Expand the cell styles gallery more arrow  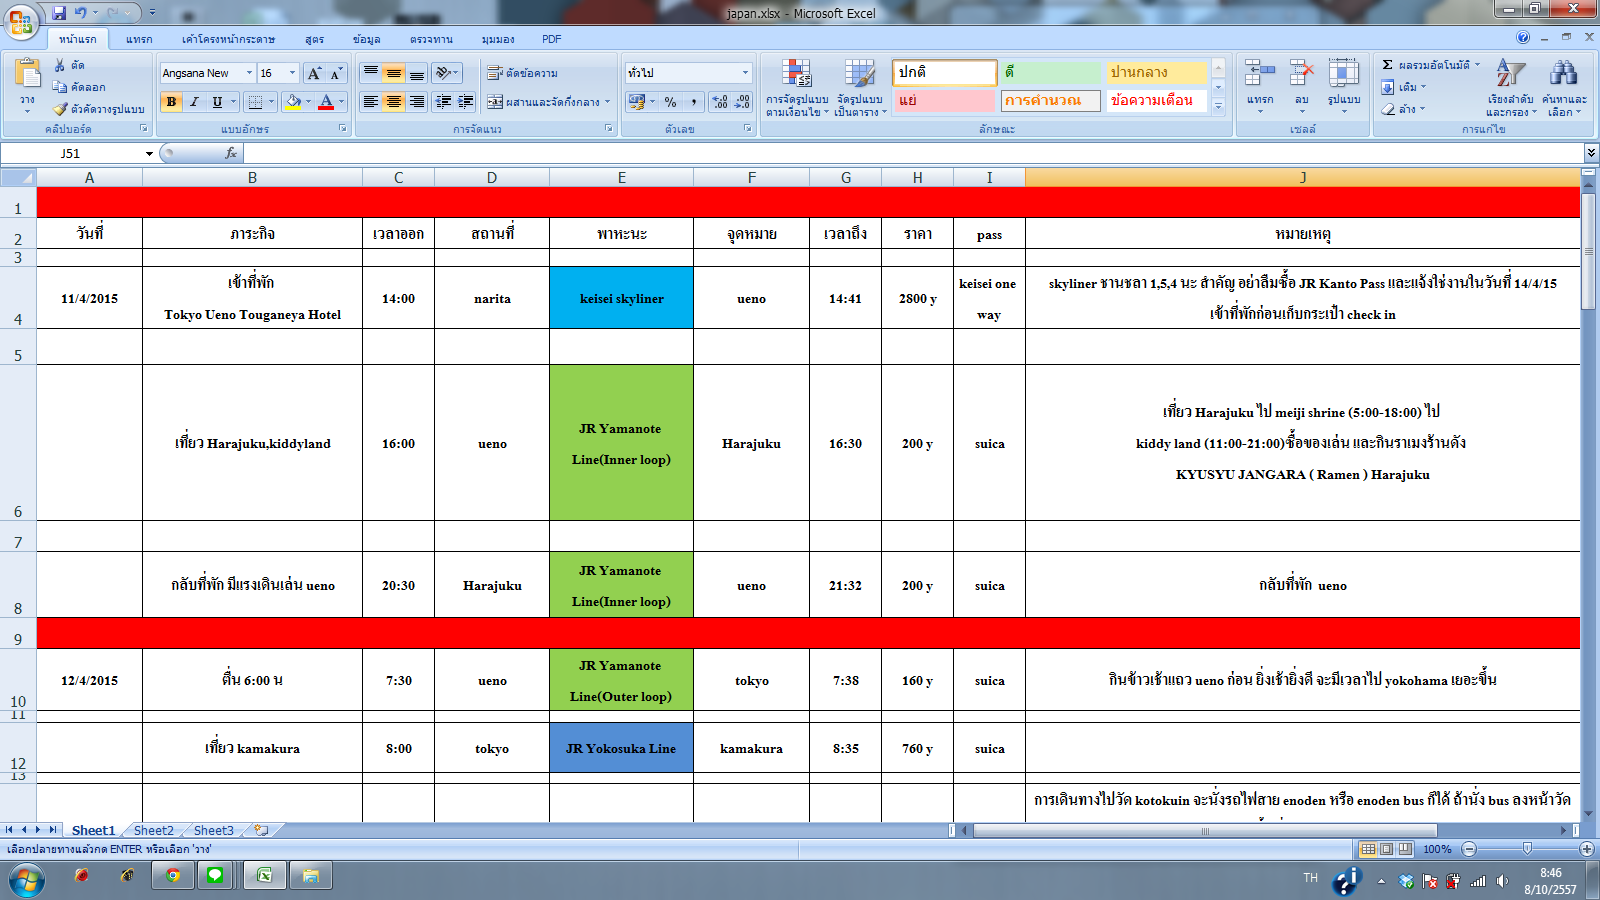click(x=1219, y=106)
